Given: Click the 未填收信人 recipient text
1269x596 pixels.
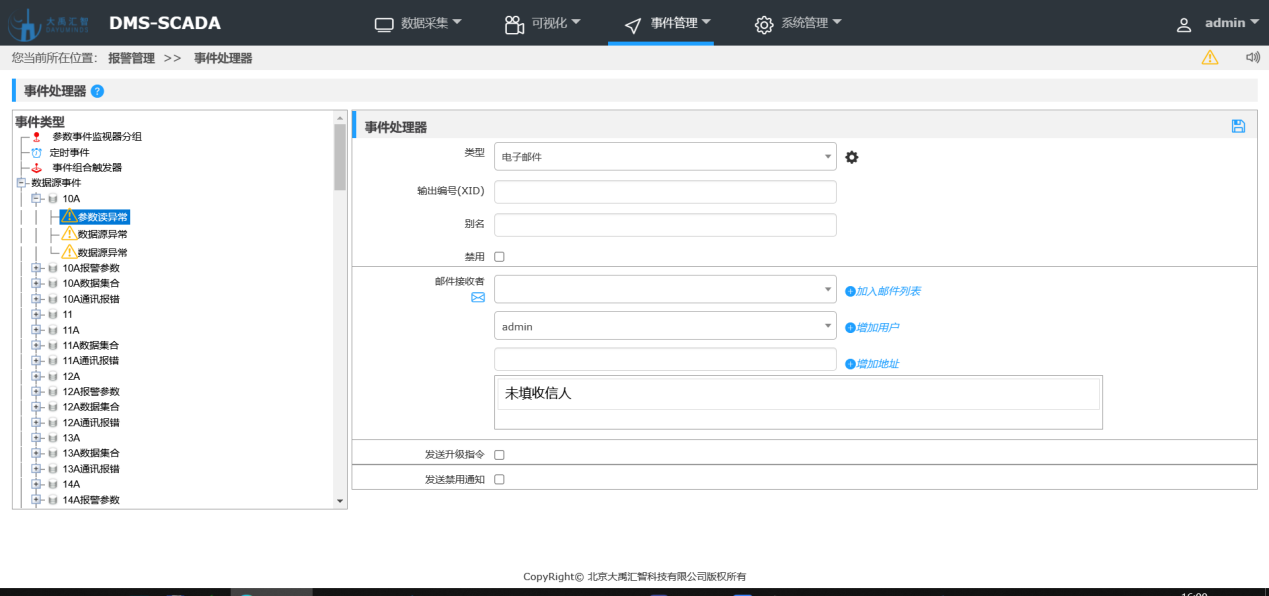Looking at the screenshot, I should [x=538, y=394].
